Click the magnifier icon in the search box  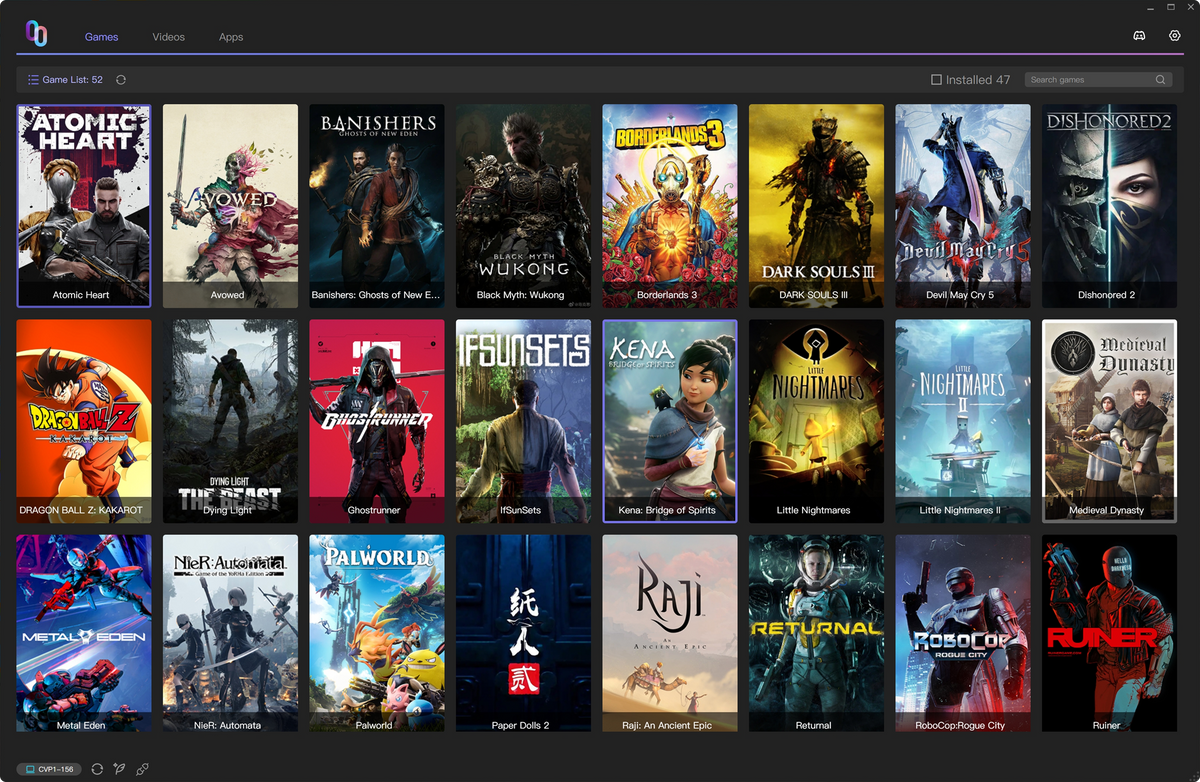1160,80
